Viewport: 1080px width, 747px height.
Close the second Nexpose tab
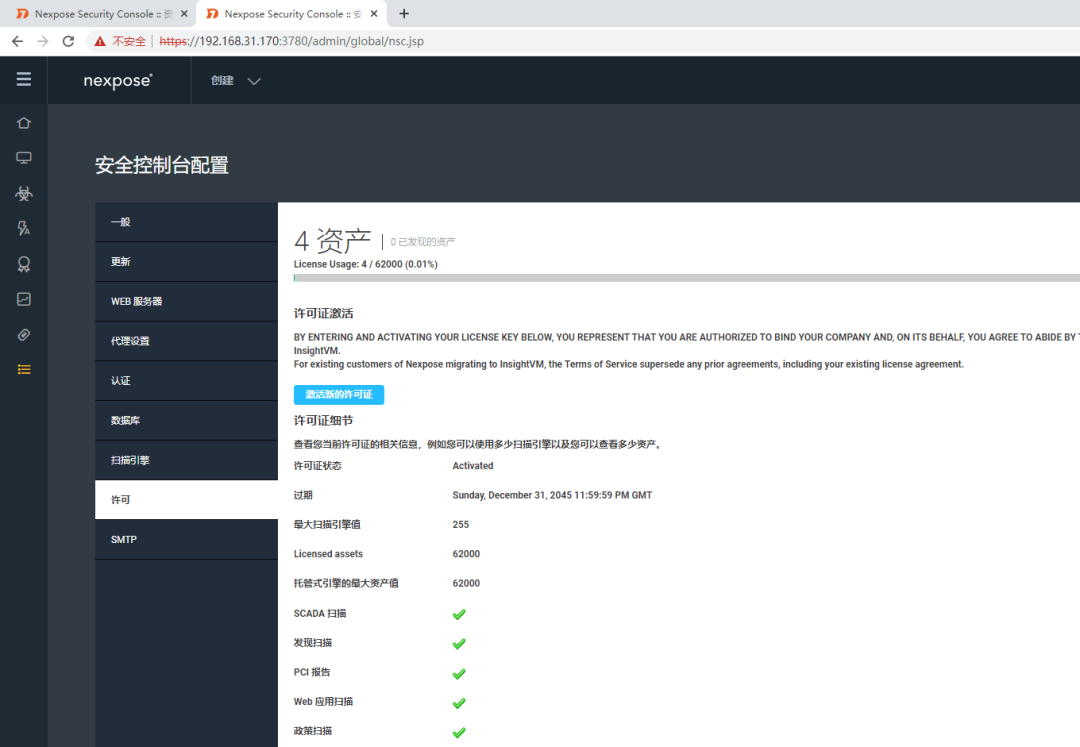point(373,14)
